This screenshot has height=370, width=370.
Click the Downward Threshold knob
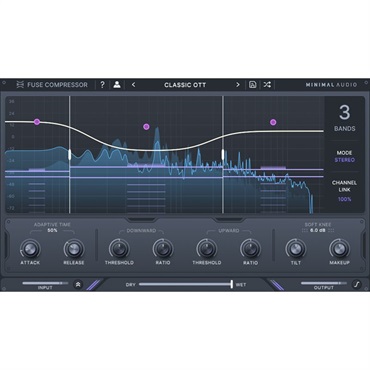[x=119, y=249]
